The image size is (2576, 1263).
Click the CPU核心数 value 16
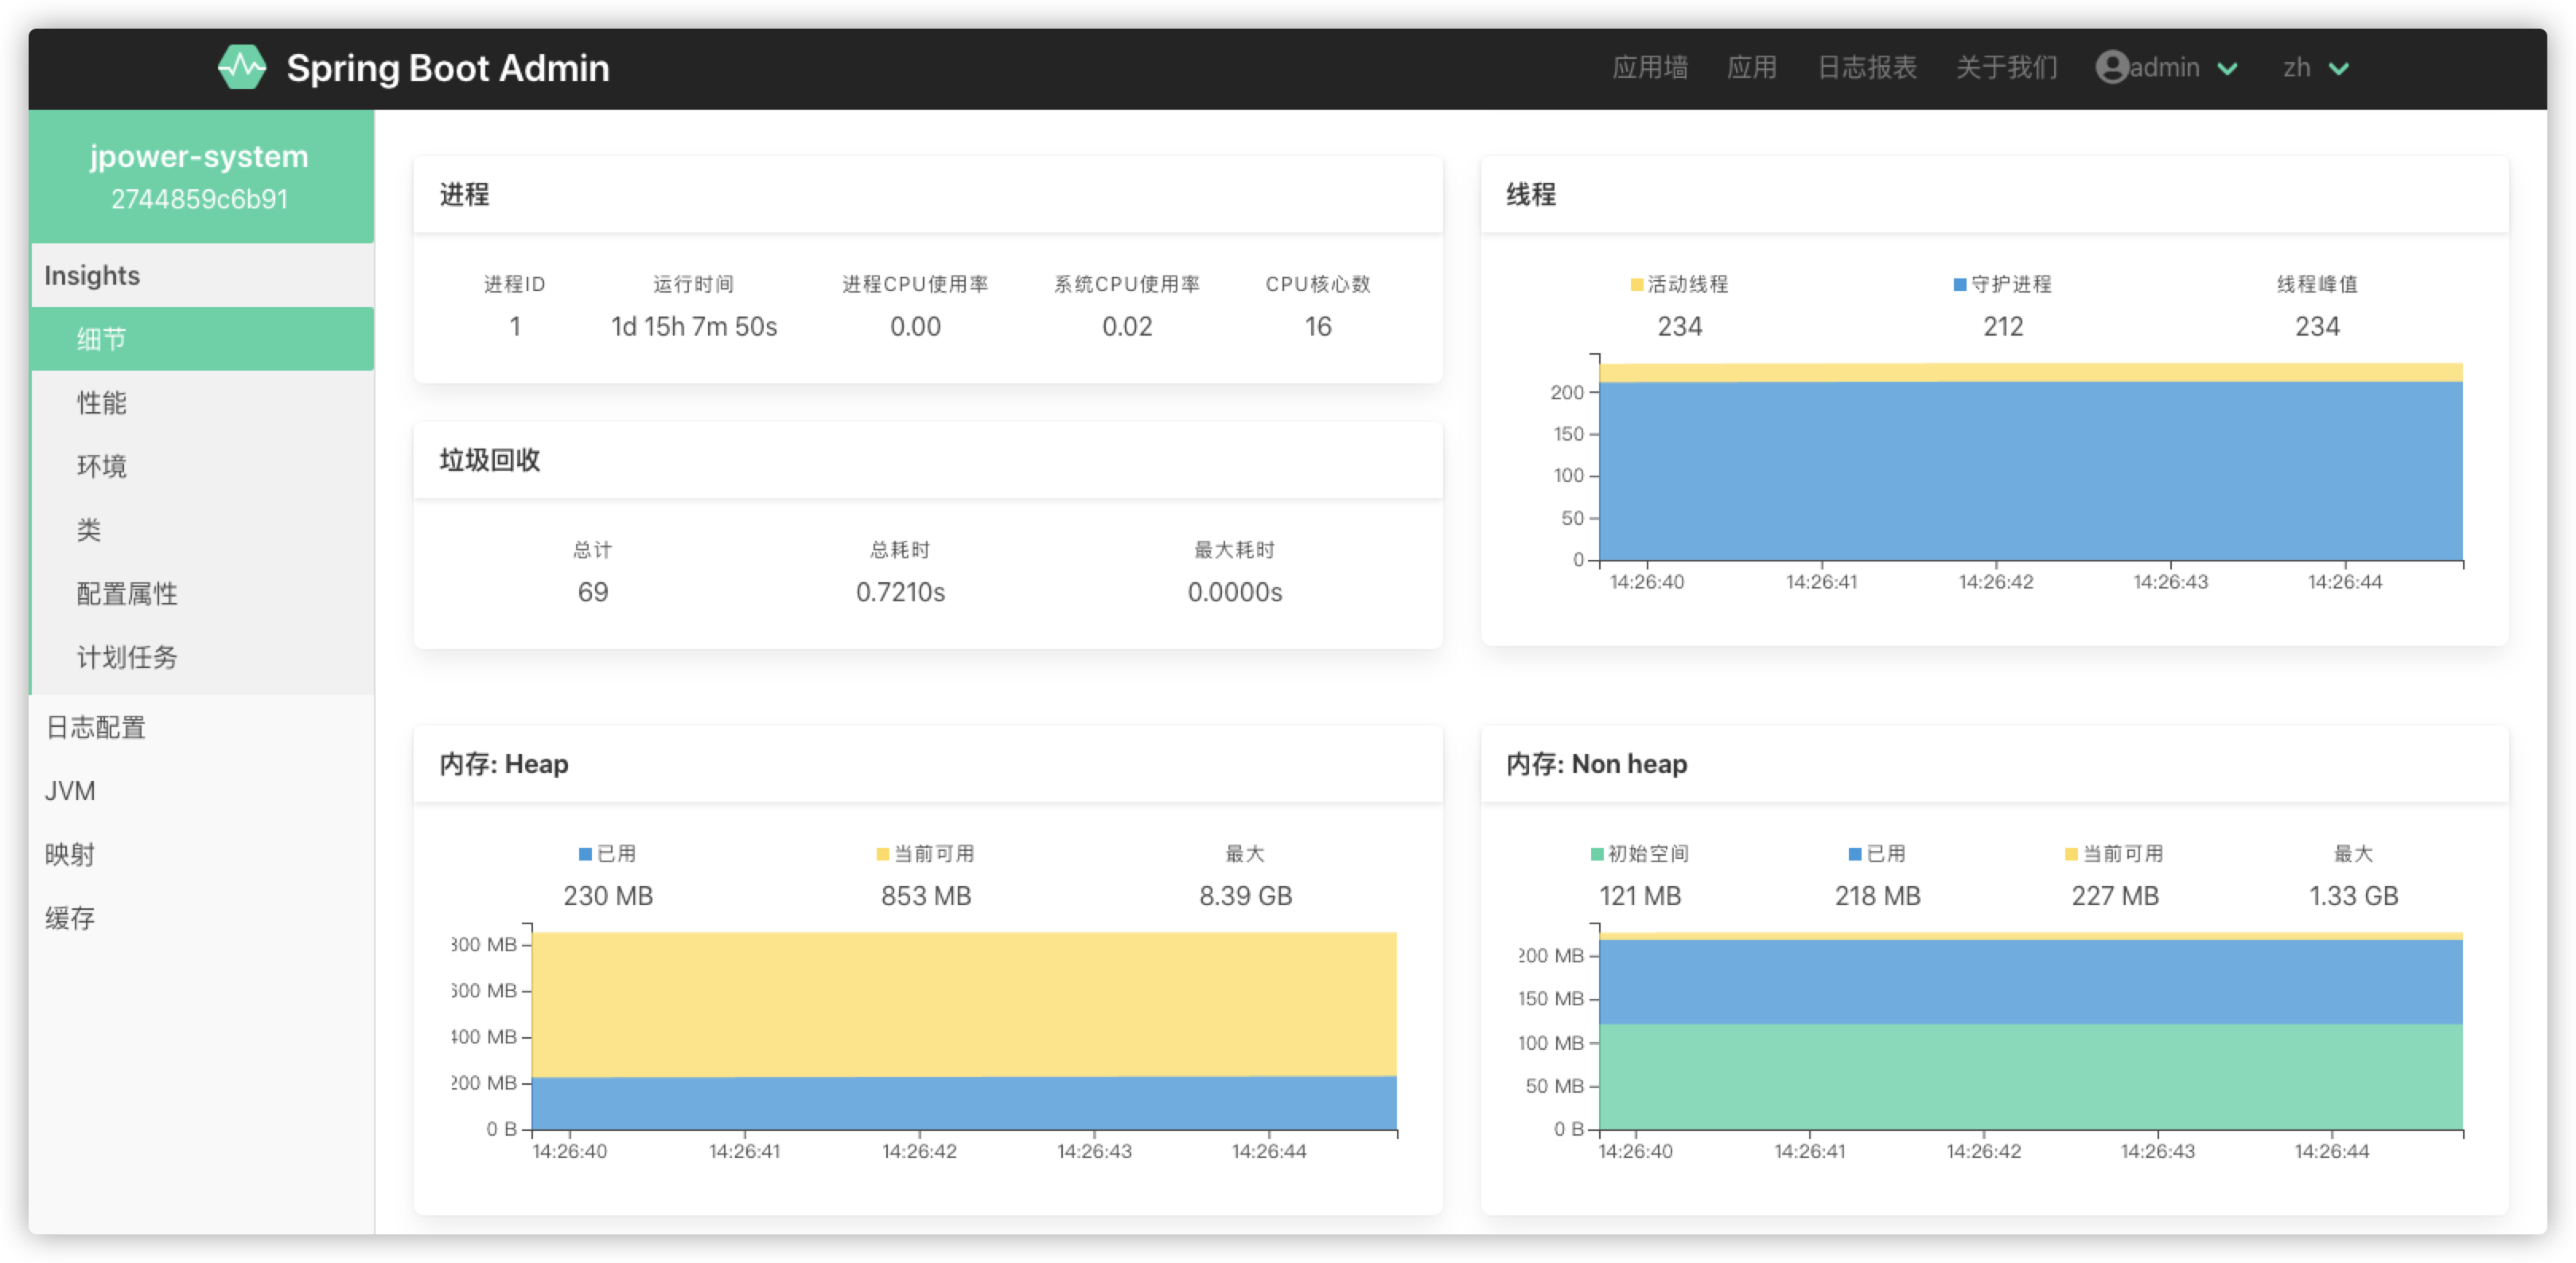pyautogui.click(x=1317, y=327)
